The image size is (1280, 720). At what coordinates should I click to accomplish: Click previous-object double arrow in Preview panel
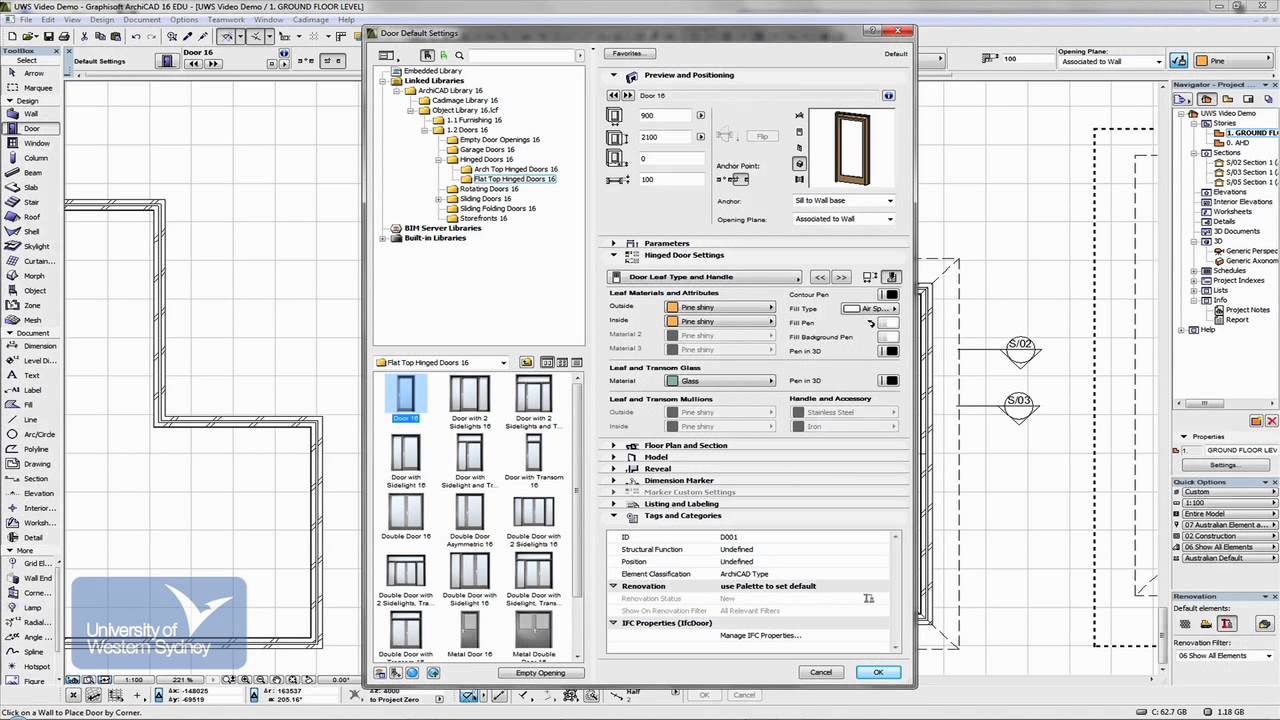tap(614, 95)
